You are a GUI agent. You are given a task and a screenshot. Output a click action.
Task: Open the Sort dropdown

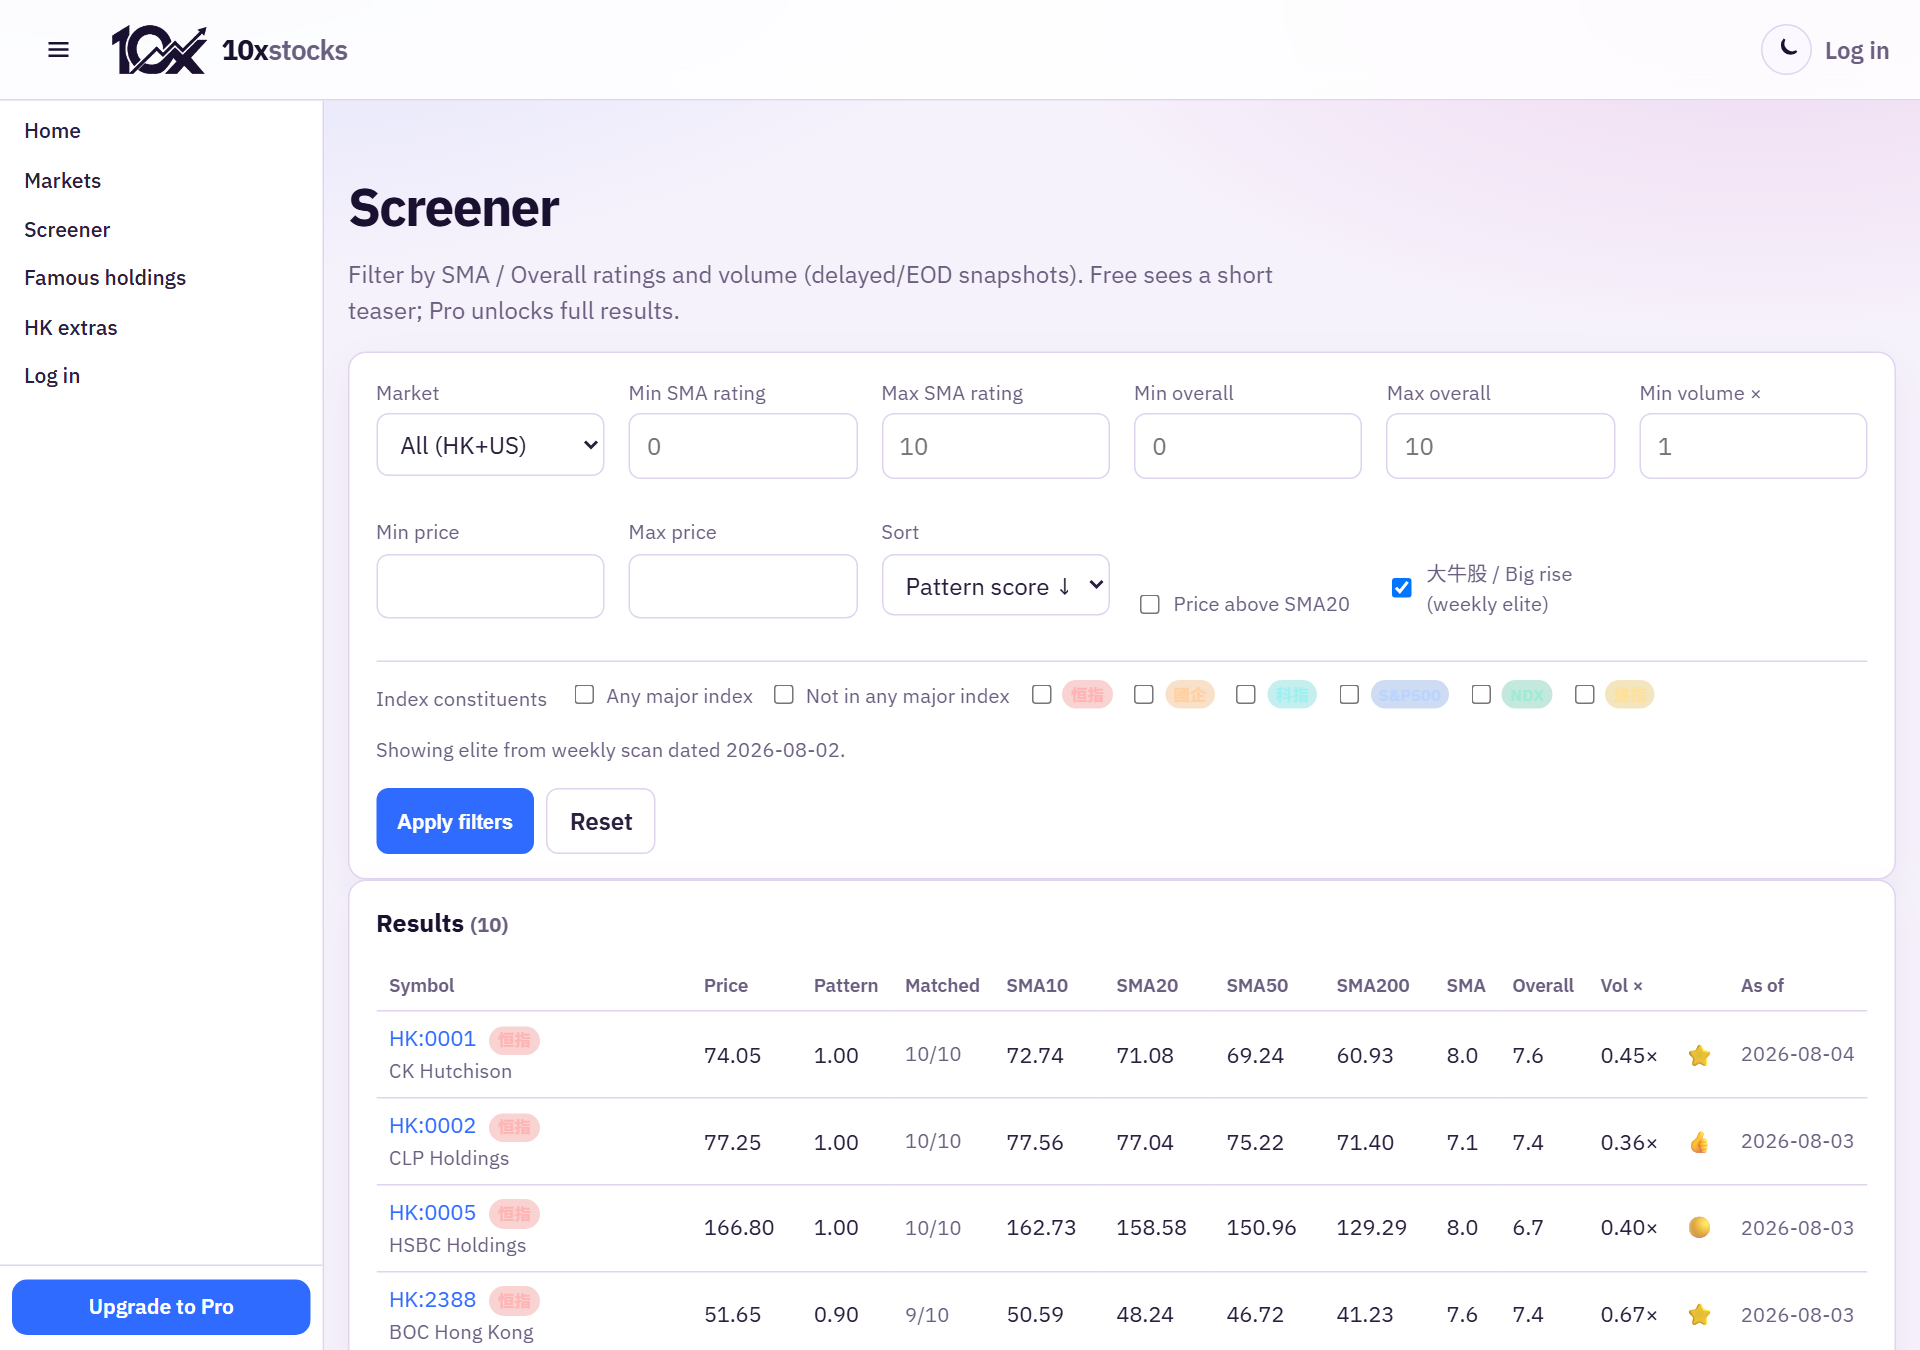coord(995,586)
